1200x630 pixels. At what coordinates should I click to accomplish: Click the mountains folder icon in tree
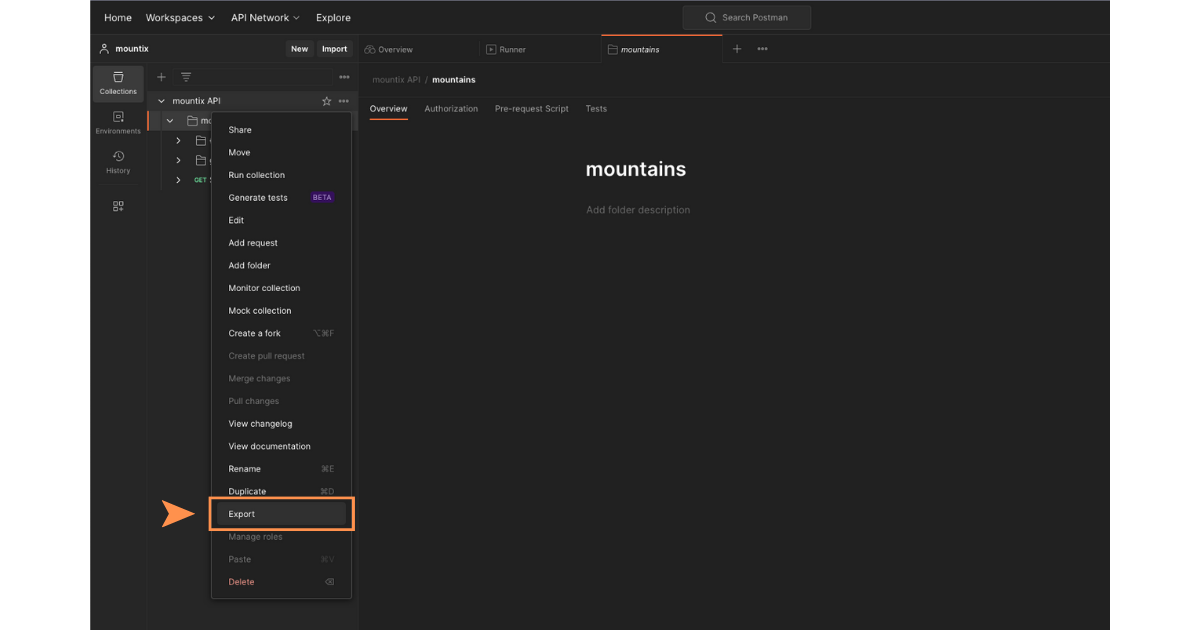click(190, 121)
